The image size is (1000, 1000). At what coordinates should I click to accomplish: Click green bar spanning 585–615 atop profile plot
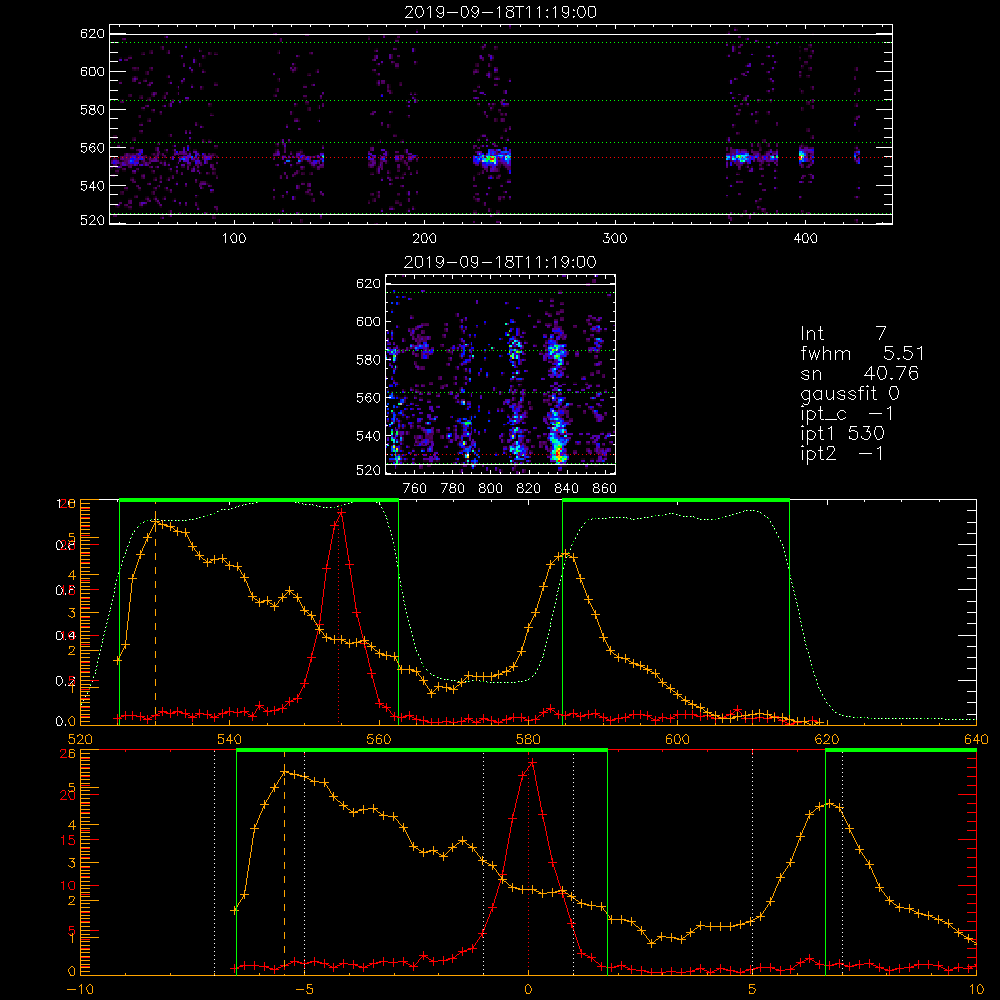coord(676,500)
